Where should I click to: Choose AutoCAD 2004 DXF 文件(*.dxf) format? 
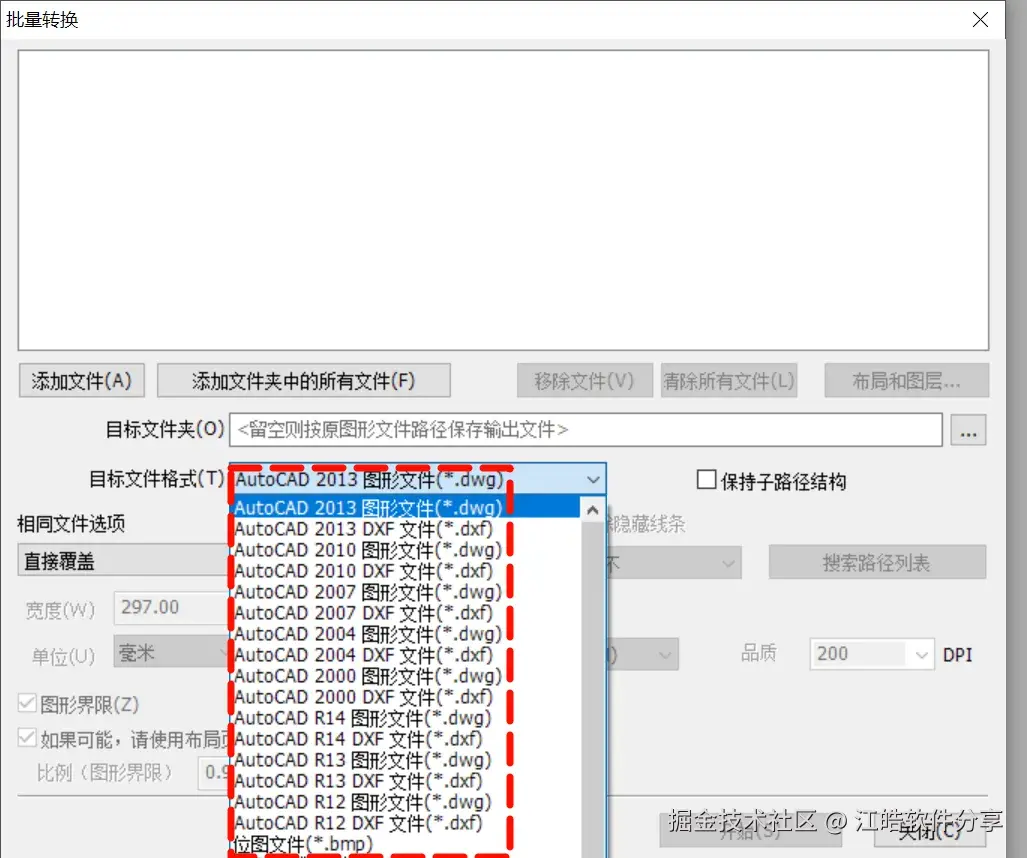406,654
